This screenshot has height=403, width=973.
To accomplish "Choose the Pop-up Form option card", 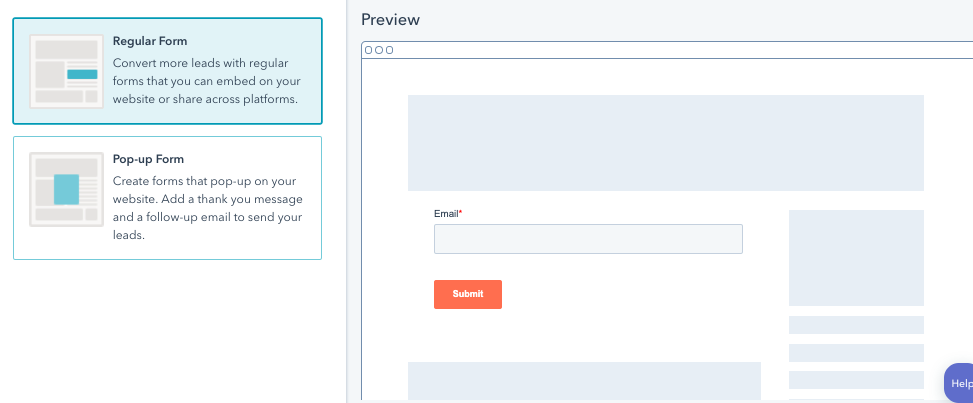I will tap(167, 198).
